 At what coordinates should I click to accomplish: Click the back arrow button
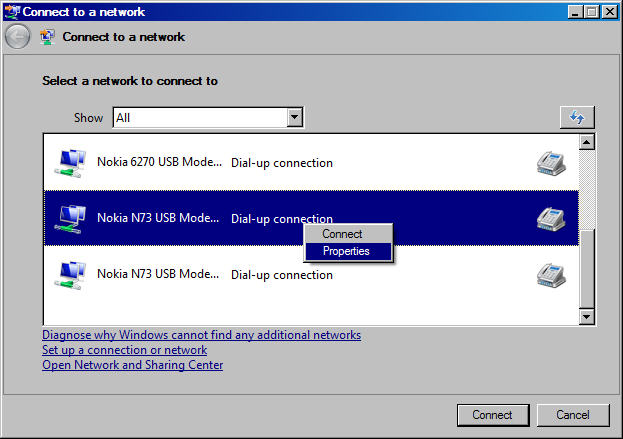click(17, 37)
